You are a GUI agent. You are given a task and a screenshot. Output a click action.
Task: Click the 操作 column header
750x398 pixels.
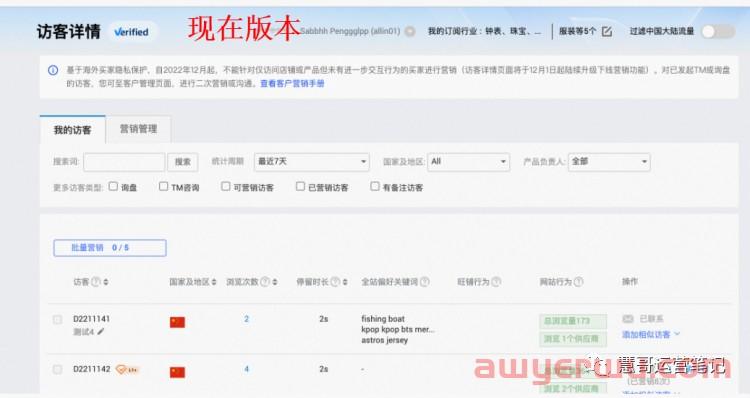pyautogui.click(x=630, y=282)
